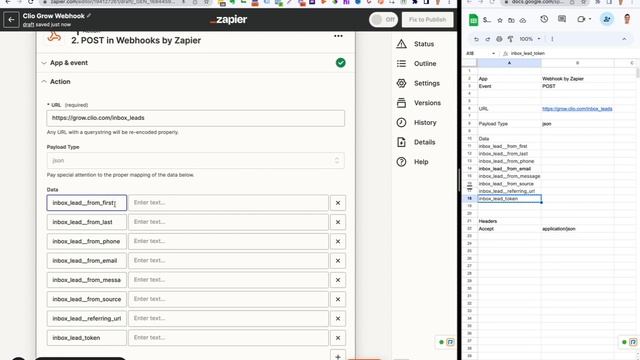This screenshot has width=640, height=360.
Task: Remove the inbox_lead__from_source data row
Action: [x=338, y=299]
